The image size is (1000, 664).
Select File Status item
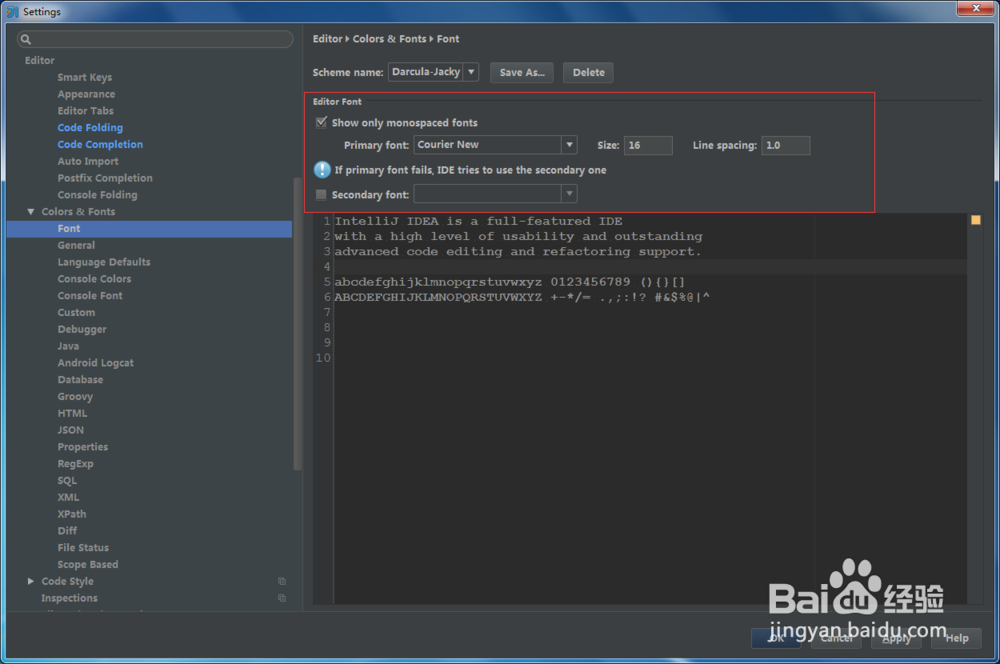[83, 547]
